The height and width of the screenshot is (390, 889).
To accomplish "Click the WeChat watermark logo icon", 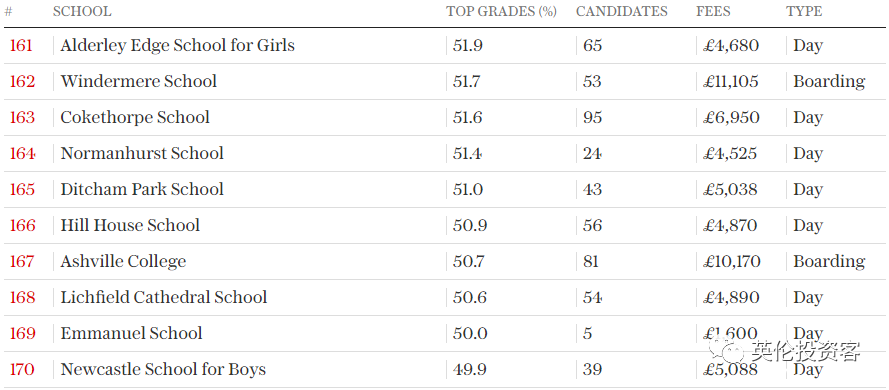I will click(728, 351).
